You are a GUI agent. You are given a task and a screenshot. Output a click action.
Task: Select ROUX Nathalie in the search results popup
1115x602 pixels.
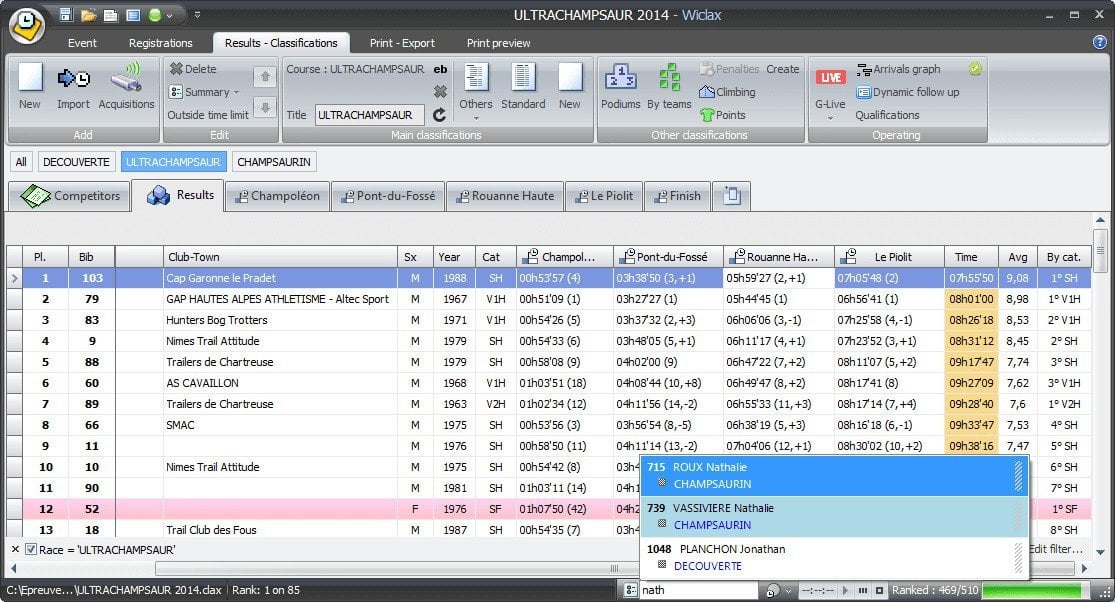830,475
